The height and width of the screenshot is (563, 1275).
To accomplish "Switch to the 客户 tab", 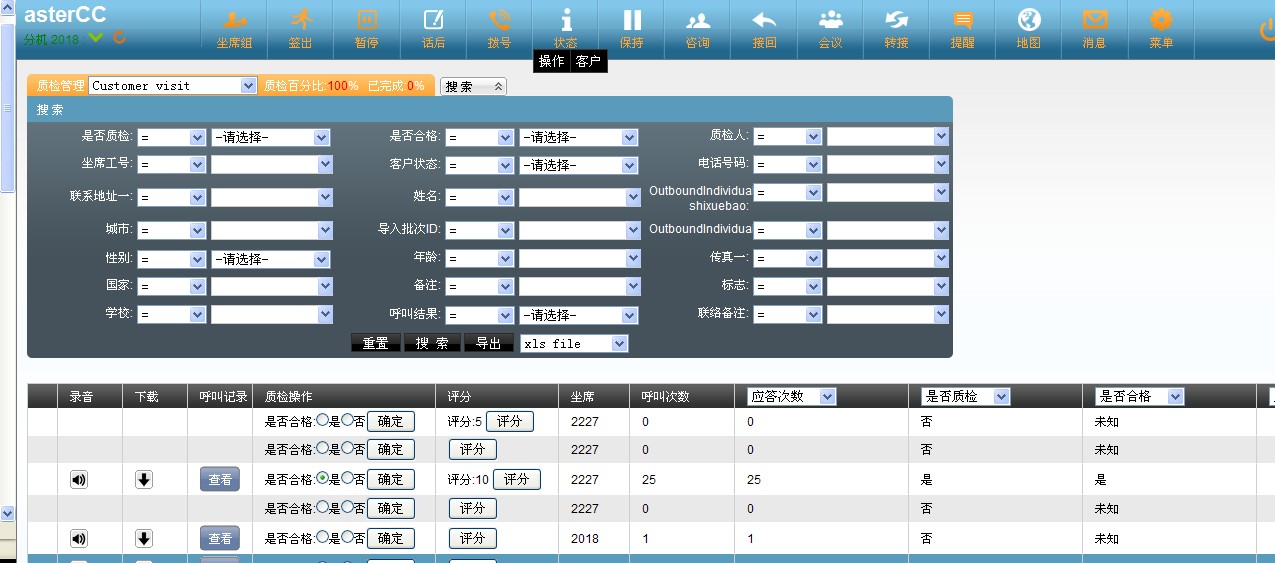I will tap(588, 62).
